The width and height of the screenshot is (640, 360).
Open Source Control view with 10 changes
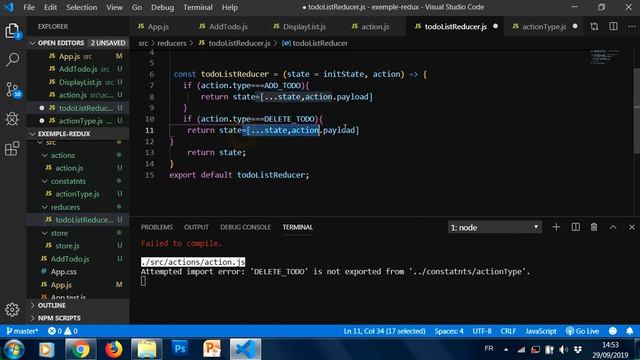coord(13,89)
